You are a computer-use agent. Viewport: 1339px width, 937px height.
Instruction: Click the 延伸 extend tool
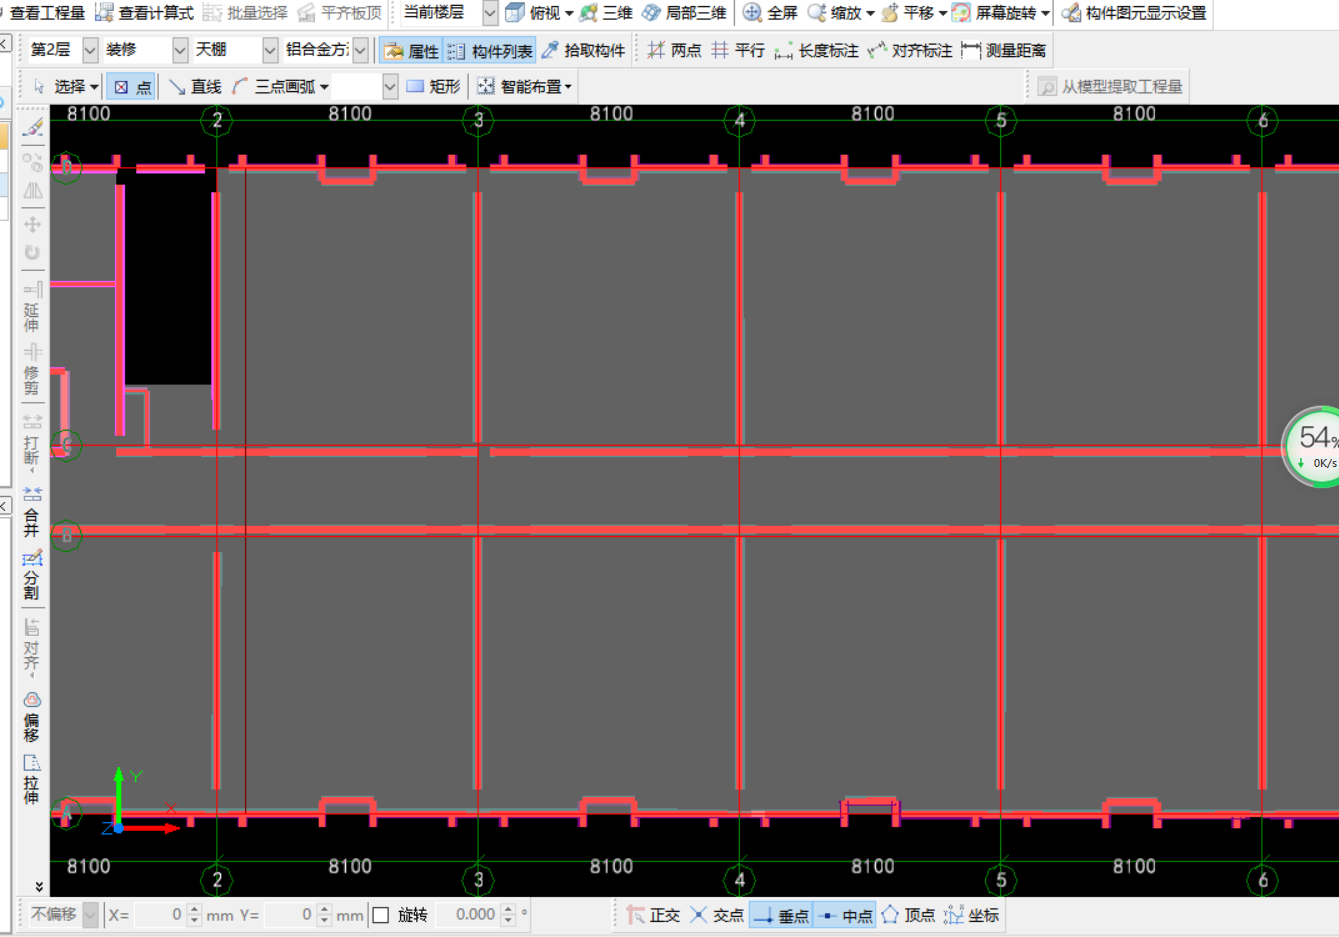click(32, 307)
